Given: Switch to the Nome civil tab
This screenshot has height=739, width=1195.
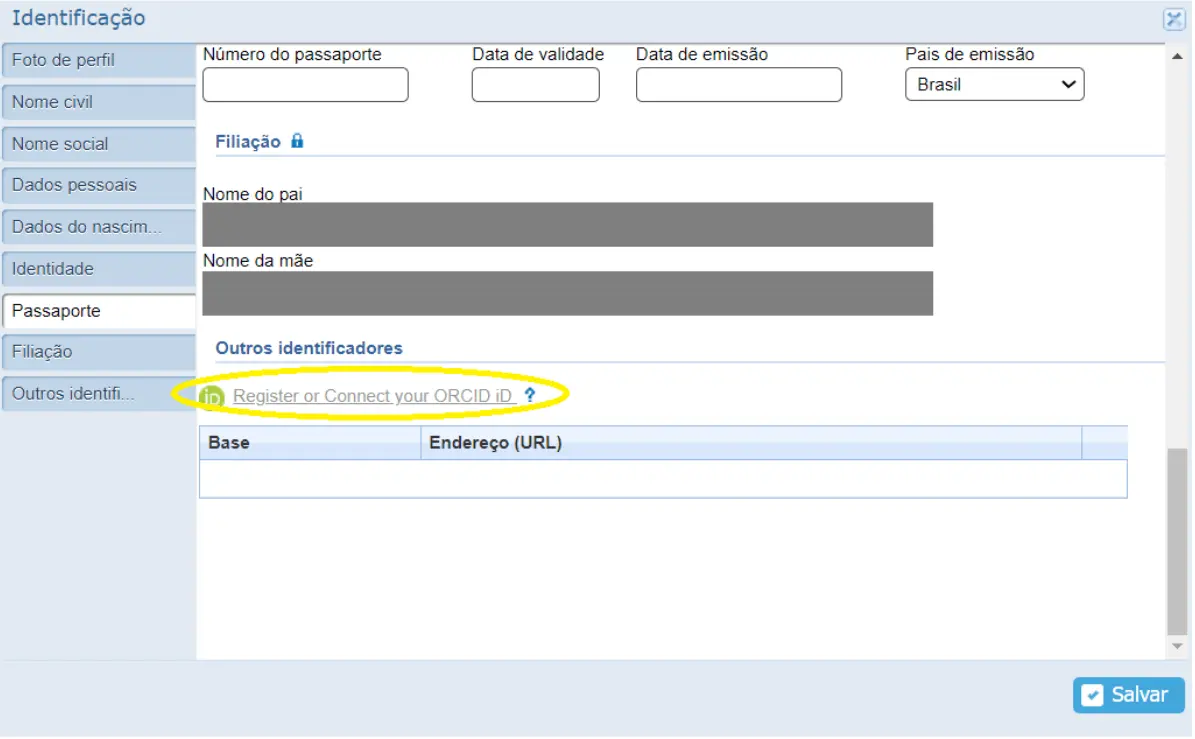Looking at the screenshot, I should 98,102.
